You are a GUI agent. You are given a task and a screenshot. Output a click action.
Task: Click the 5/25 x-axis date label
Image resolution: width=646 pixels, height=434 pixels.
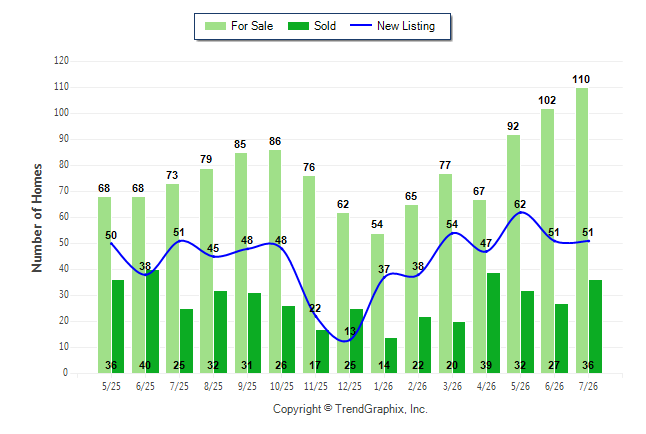pos(111,386)
